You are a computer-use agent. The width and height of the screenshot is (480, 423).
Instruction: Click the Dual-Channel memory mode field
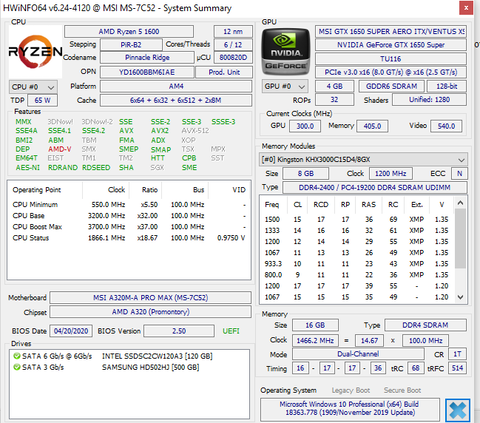click(358, 354)
